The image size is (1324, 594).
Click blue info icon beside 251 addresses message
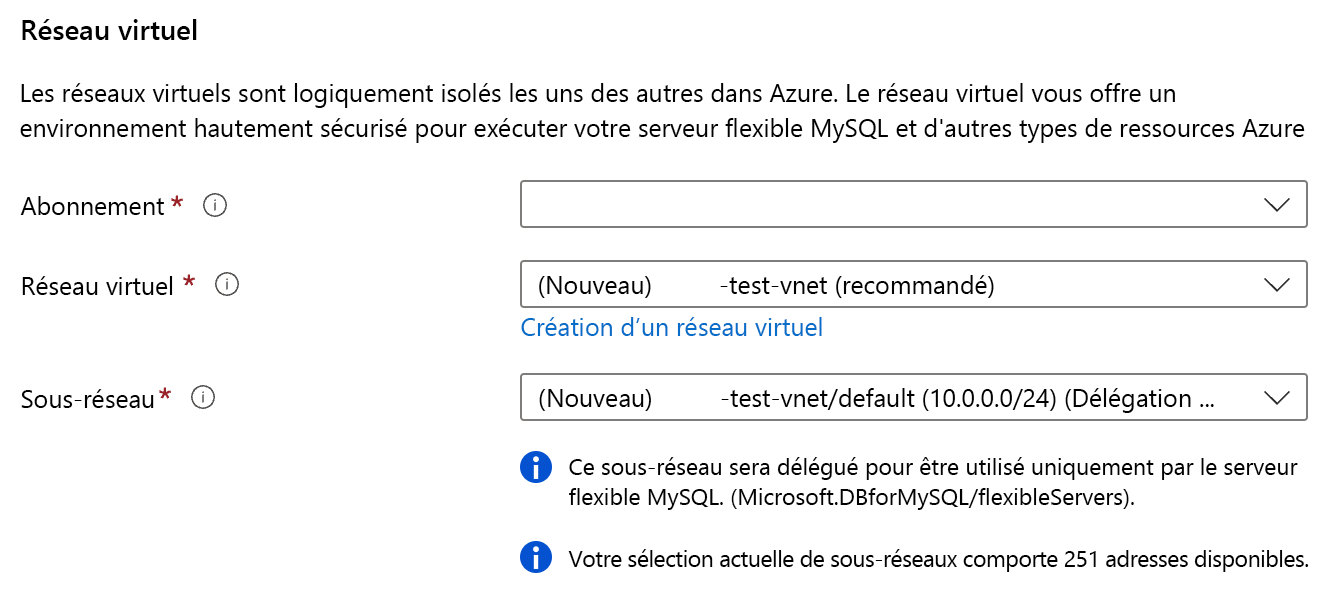536,558
